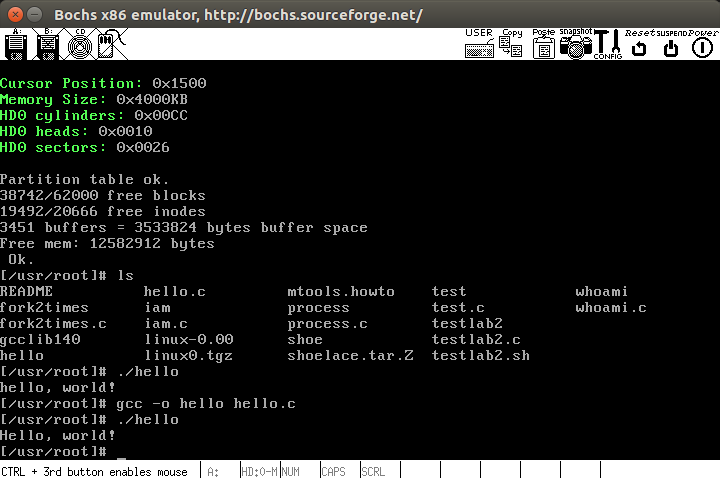Click the SCRL lock status indicator
Image resolution: width=720 pixels, height=478 pixels.
373,470
